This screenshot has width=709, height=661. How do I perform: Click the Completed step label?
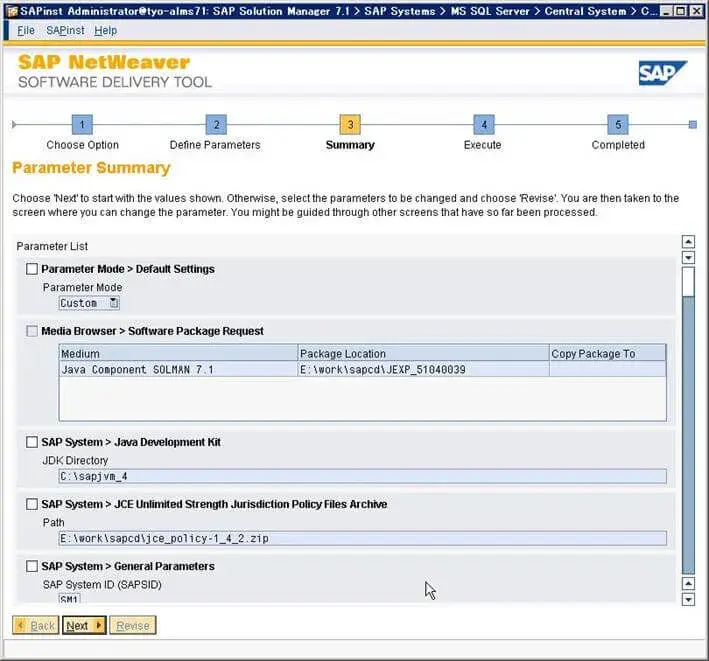[x=618, y=145]
